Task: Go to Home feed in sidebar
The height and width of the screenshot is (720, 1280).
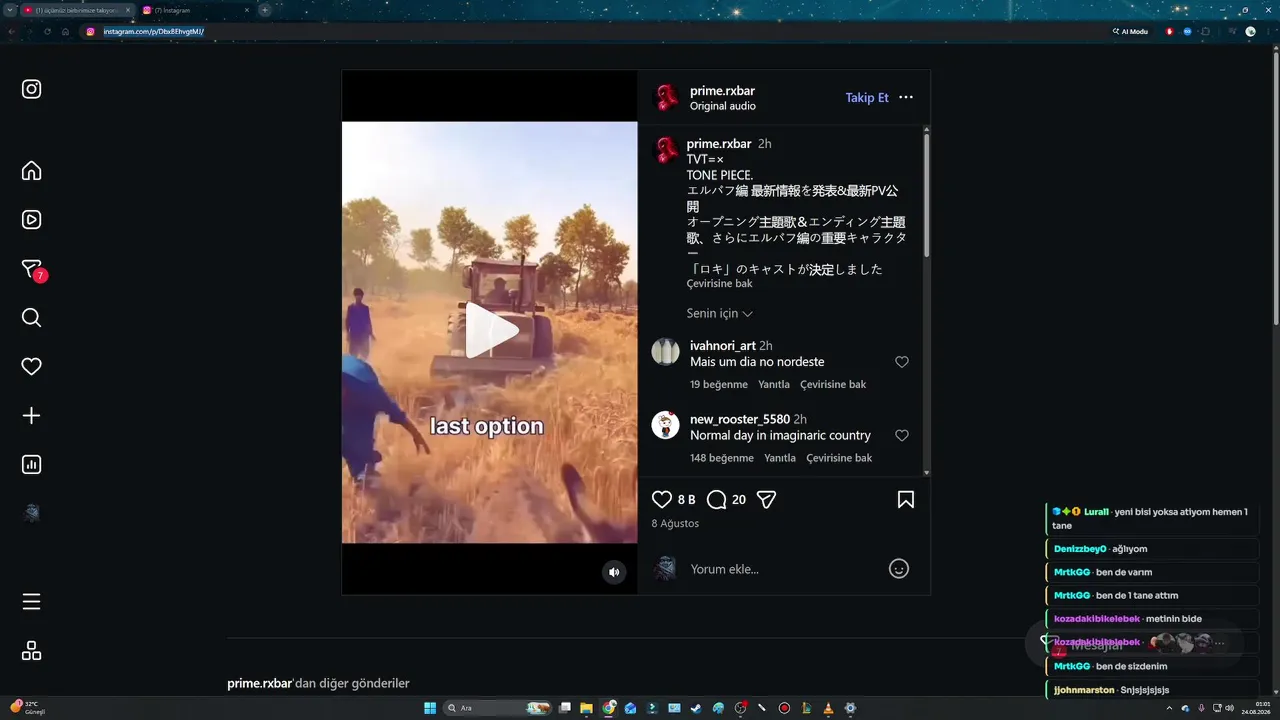Action: click(31, 171)
